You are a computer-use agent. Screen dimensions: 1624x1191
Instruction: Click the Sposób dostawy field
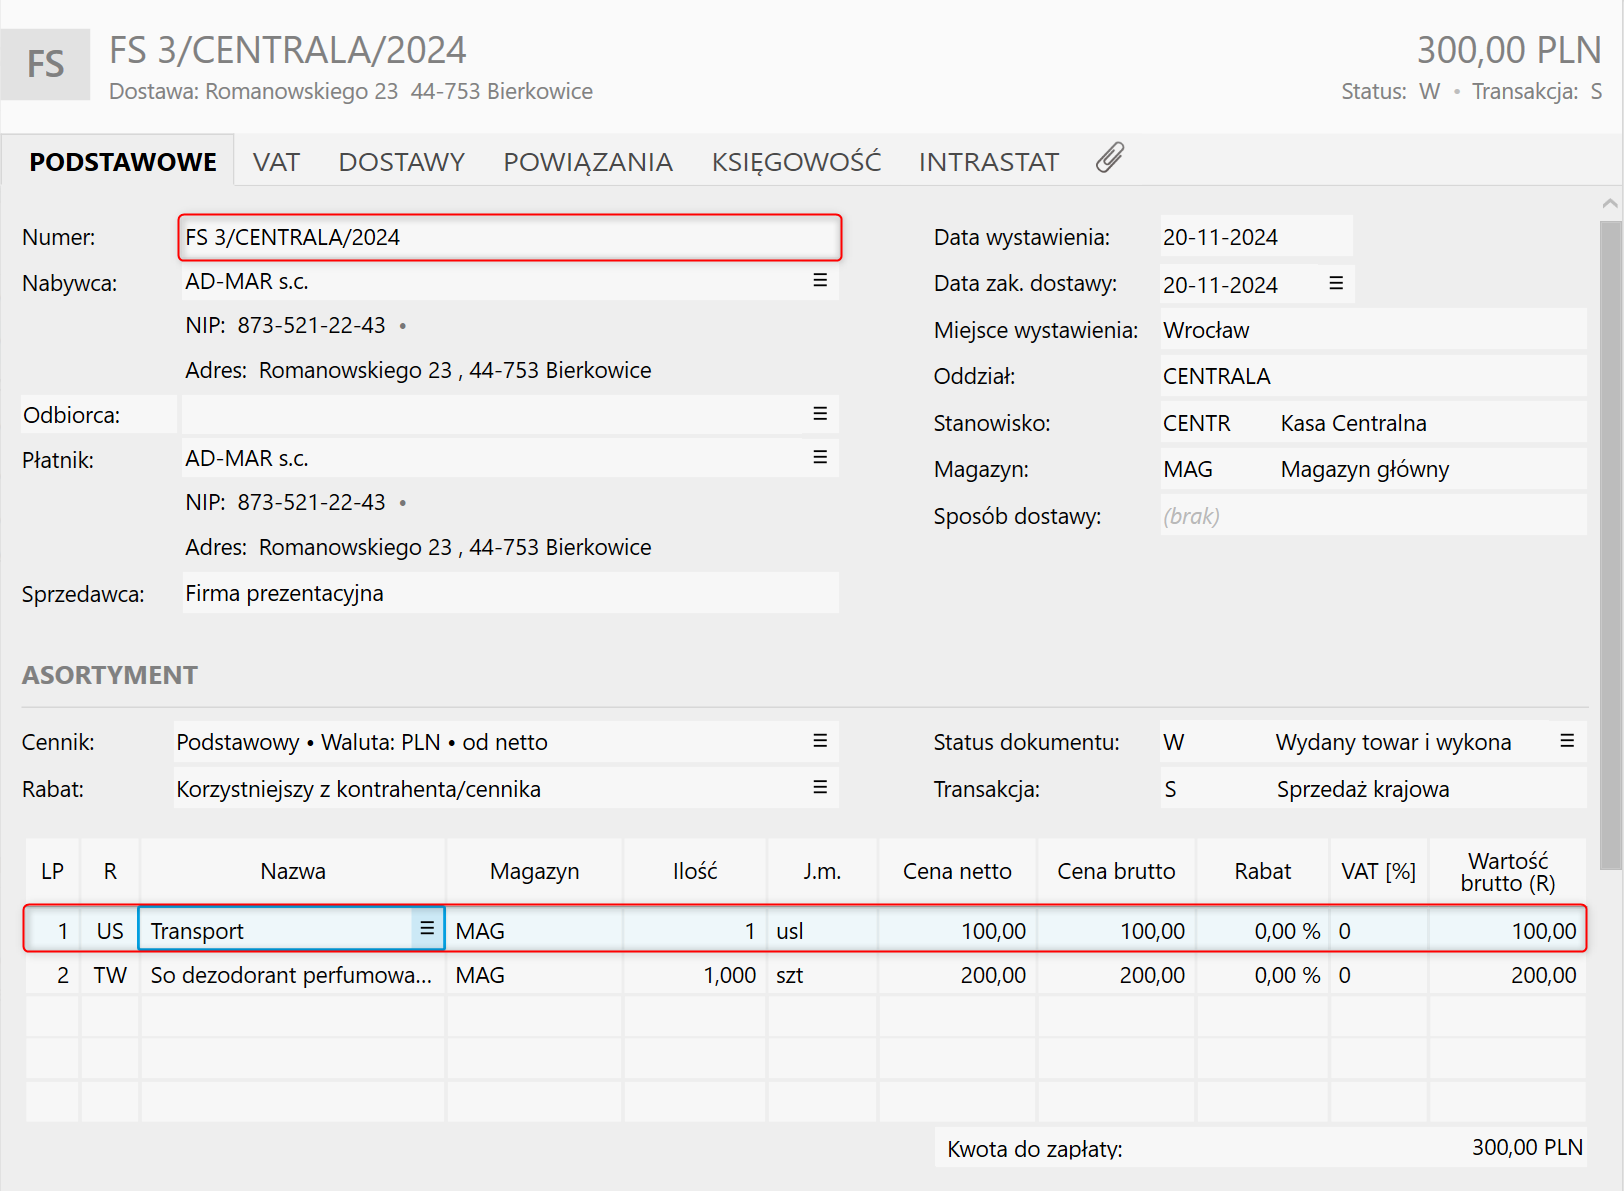(x=1372, y=516)
